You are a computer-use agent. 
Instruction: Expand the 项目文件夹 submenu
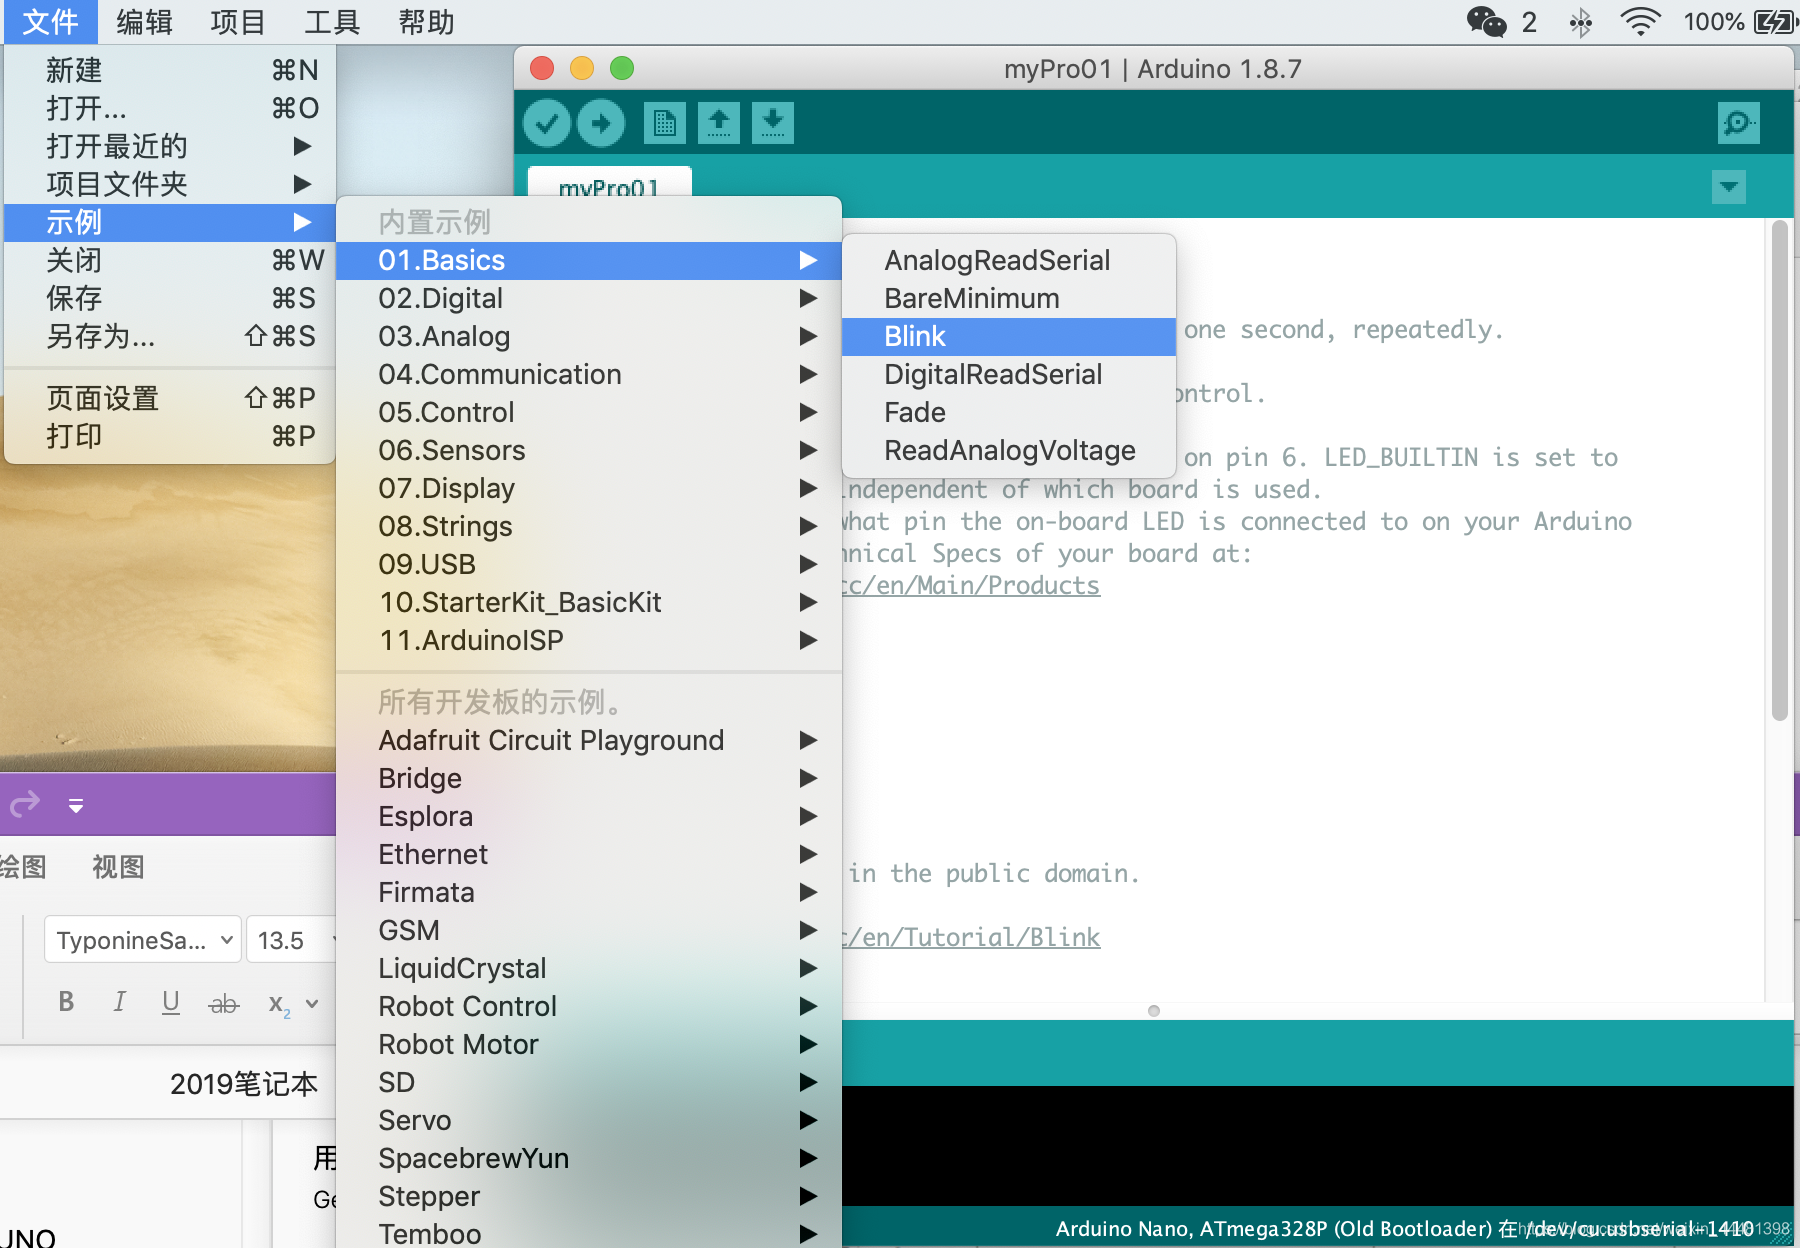pyautogui.click(x=170, y=184)
